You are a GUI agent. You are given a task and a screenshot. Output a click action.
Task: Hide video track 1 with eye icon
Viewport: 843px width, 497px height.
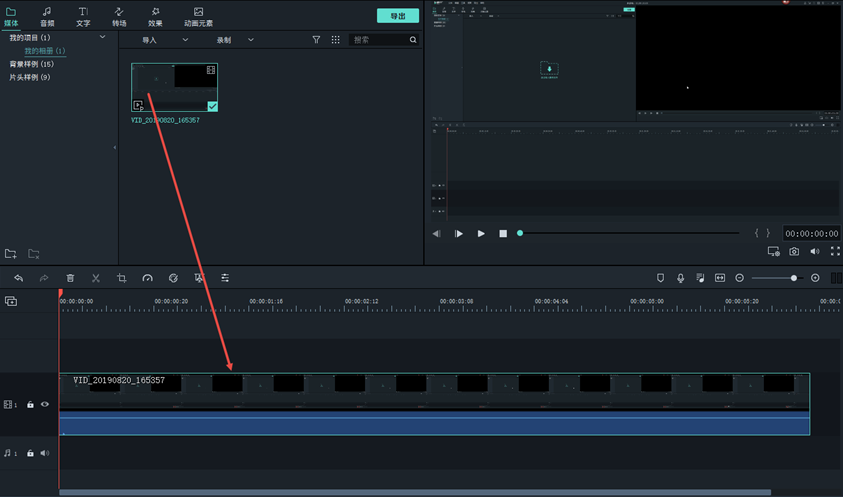coord(45,404)
